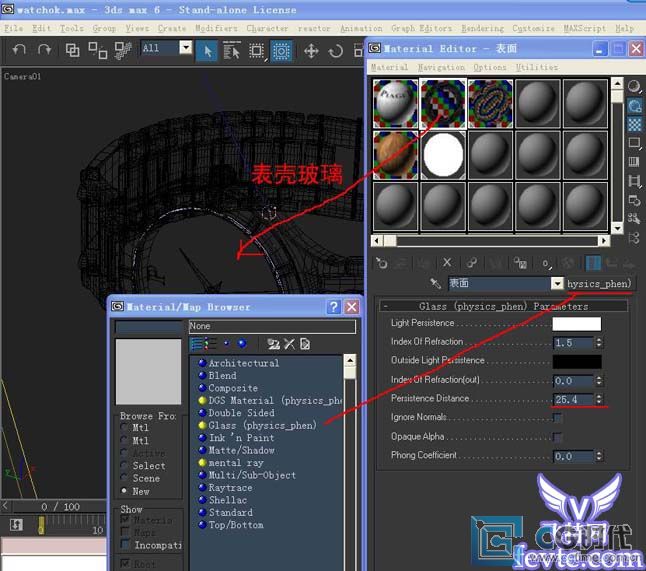This screenshot has height=571, width=646.
Task: Activate the Select Object arrow tool
Action: [x=207, y=51]
